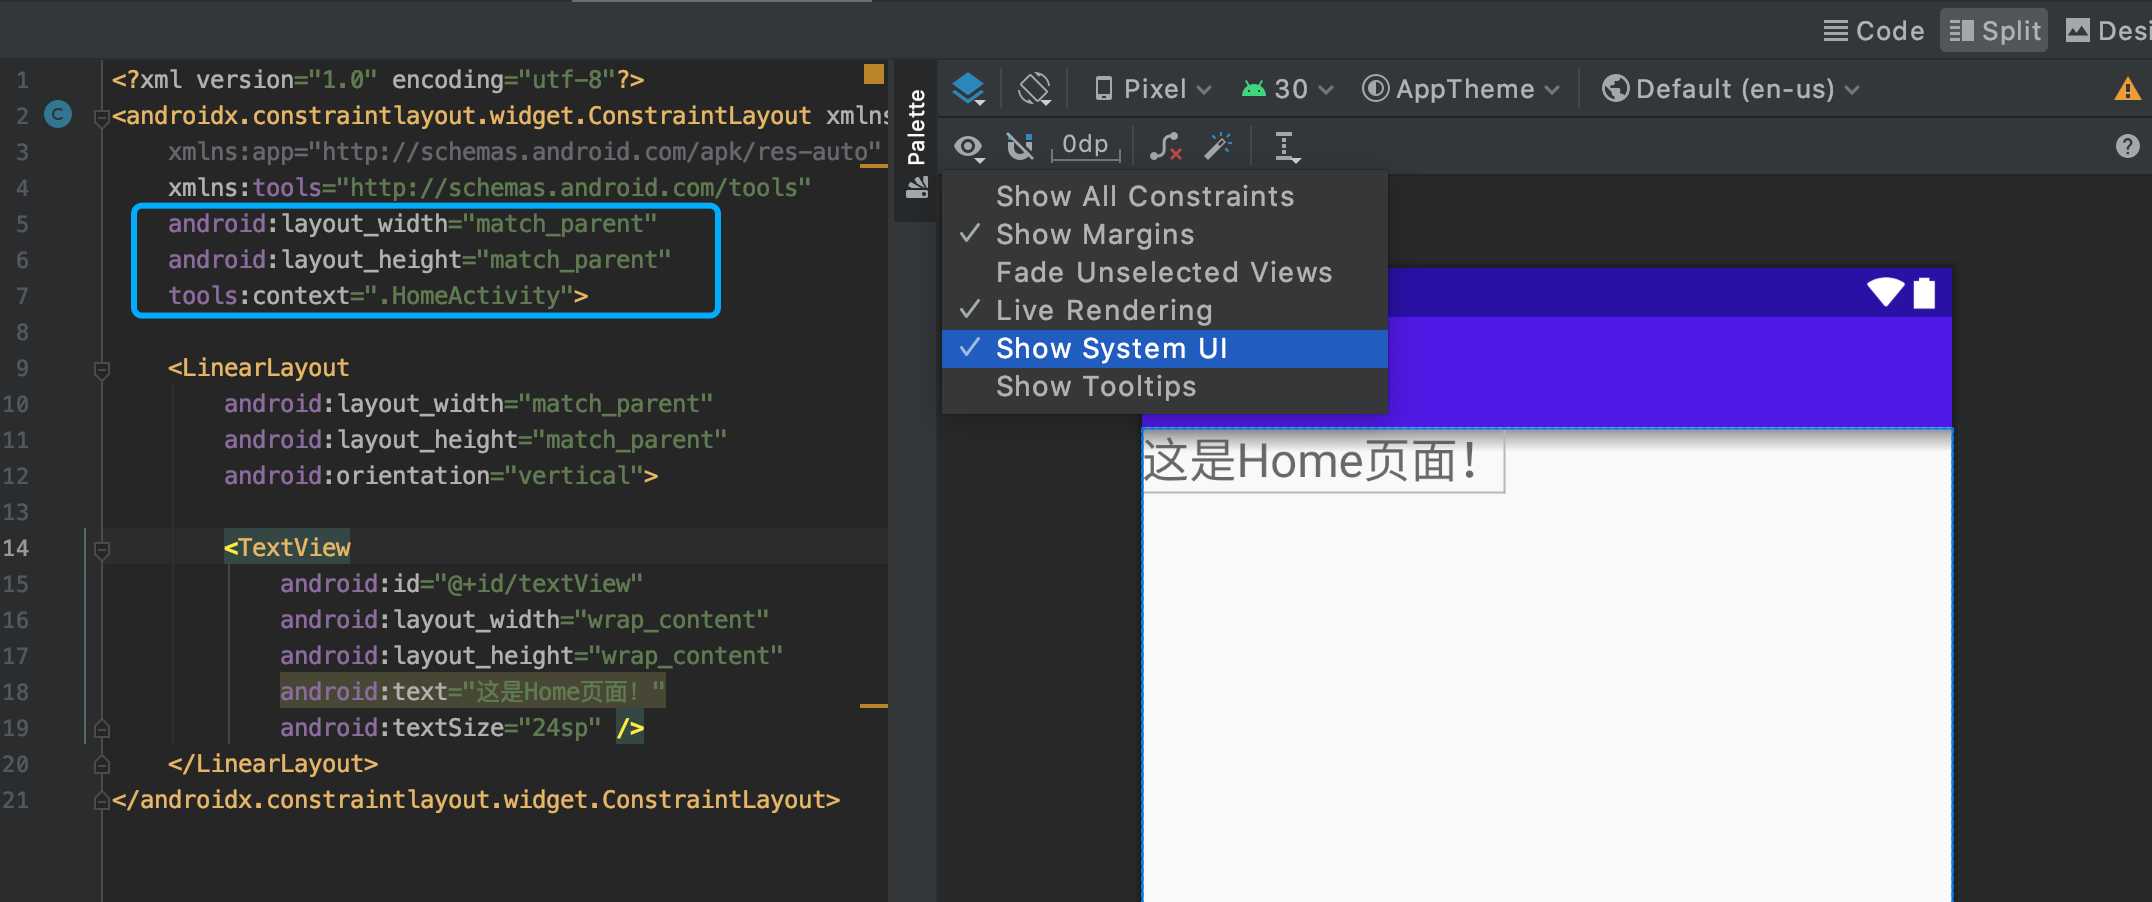Select Show All Constraints menu item

[x=1165, y=196]
